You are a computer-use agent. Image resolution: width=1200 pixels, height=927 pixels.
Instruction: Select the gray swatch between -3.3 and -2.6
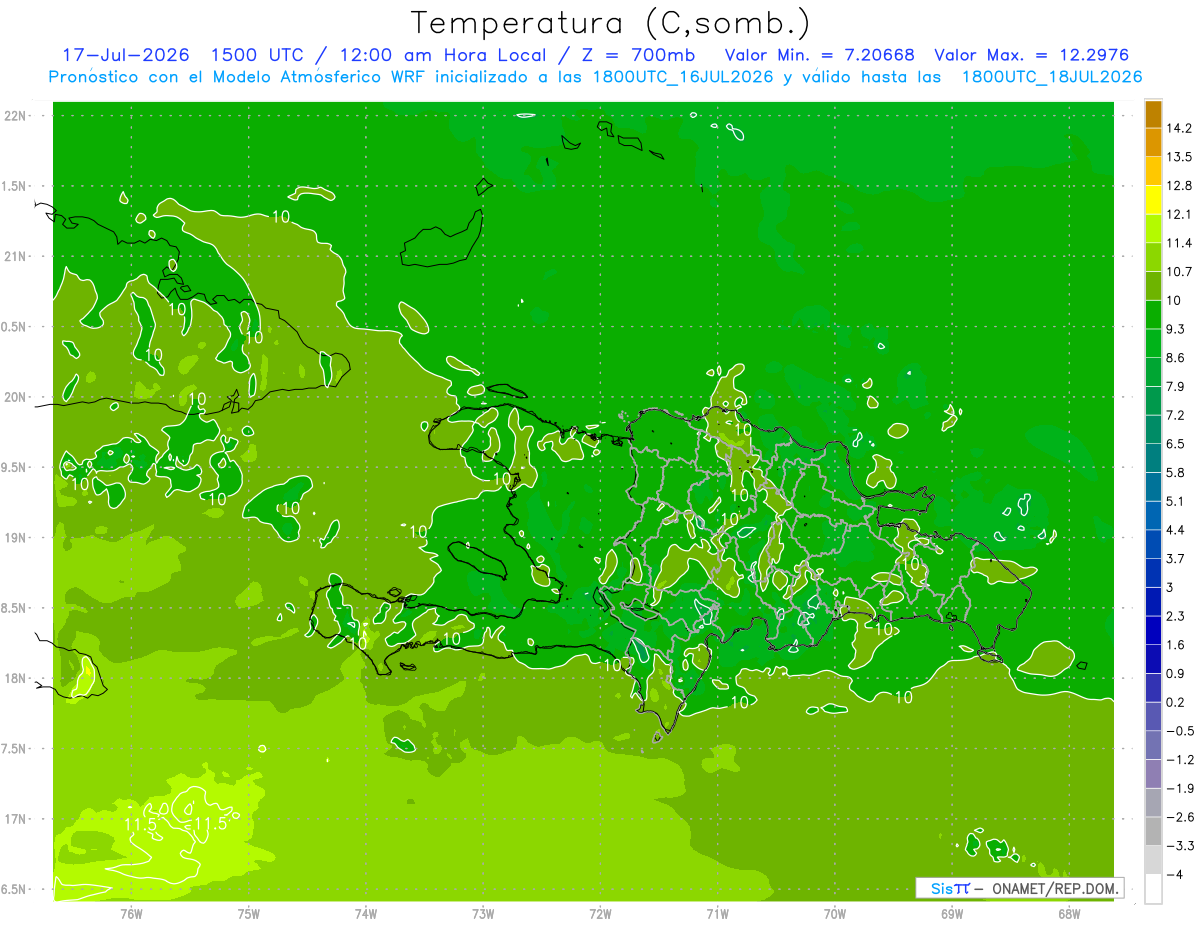click(1153, 832)
